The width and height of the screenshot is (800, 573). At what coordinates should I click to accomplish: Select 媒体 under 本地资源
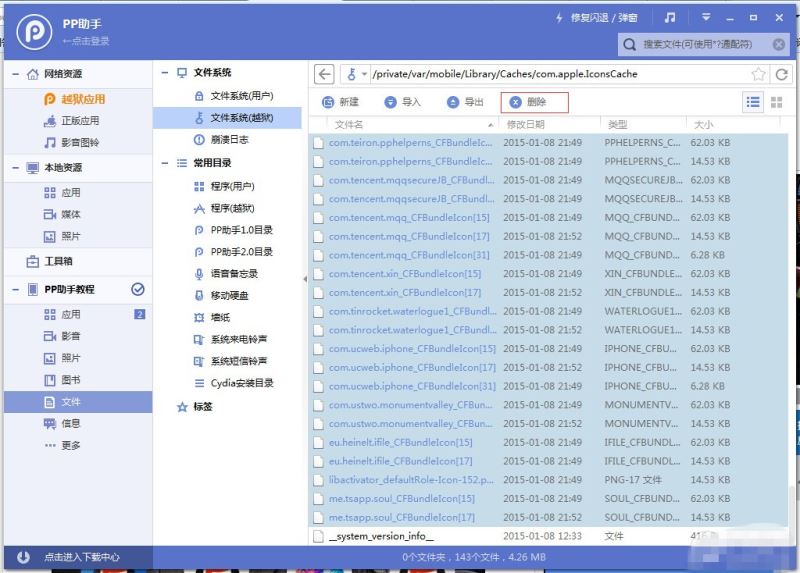pos(62,214)
